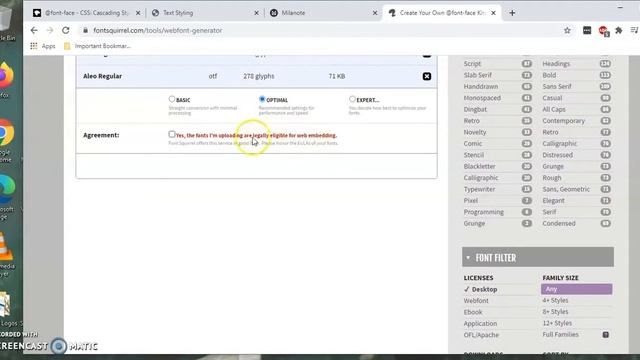Open the Dingbat font category

475,109
